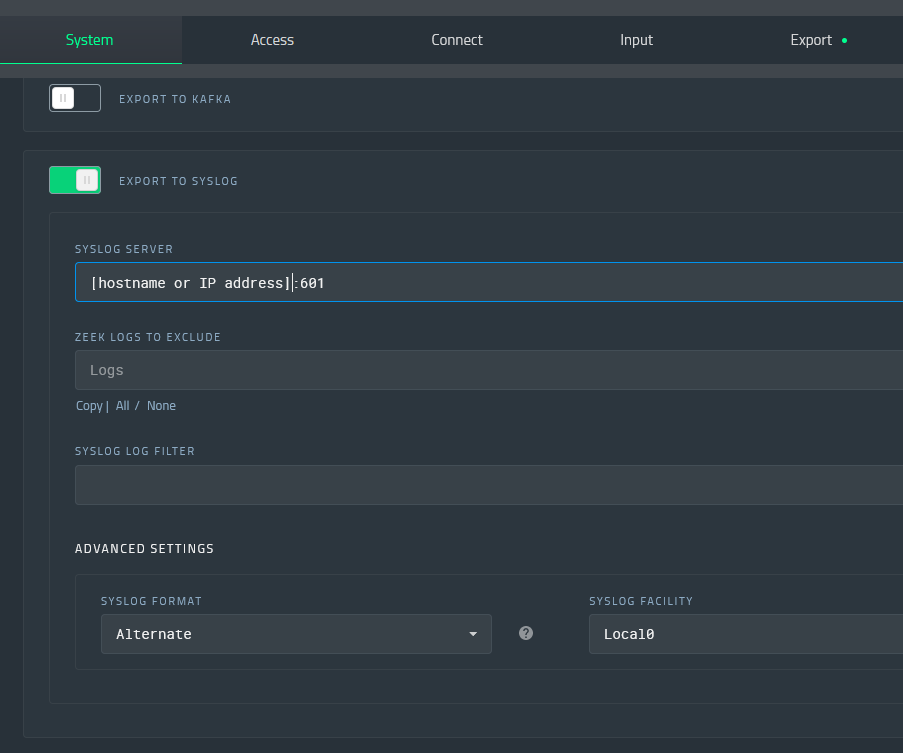Open the Syslog Facility Local0 dropdown
This screenshot has height=753, width=903.
746,634
